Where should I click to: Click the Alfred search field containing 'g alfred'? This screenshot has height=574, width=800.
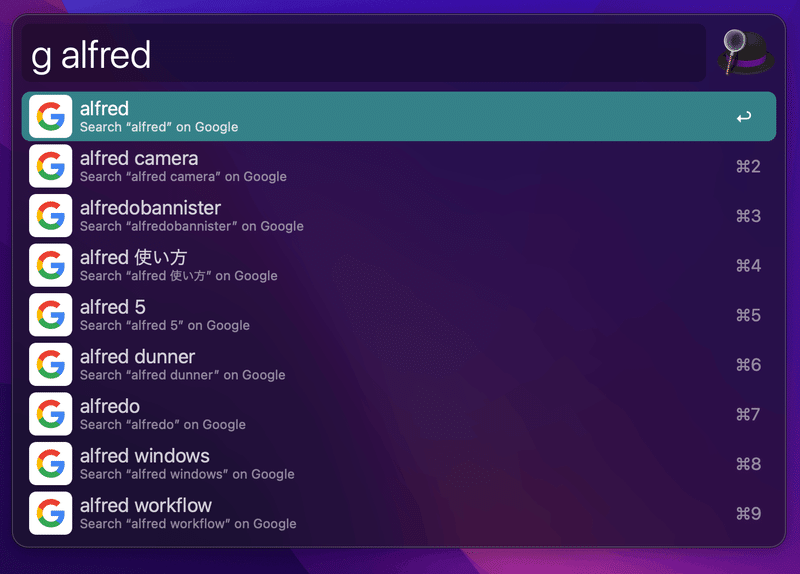click(364, 53)
